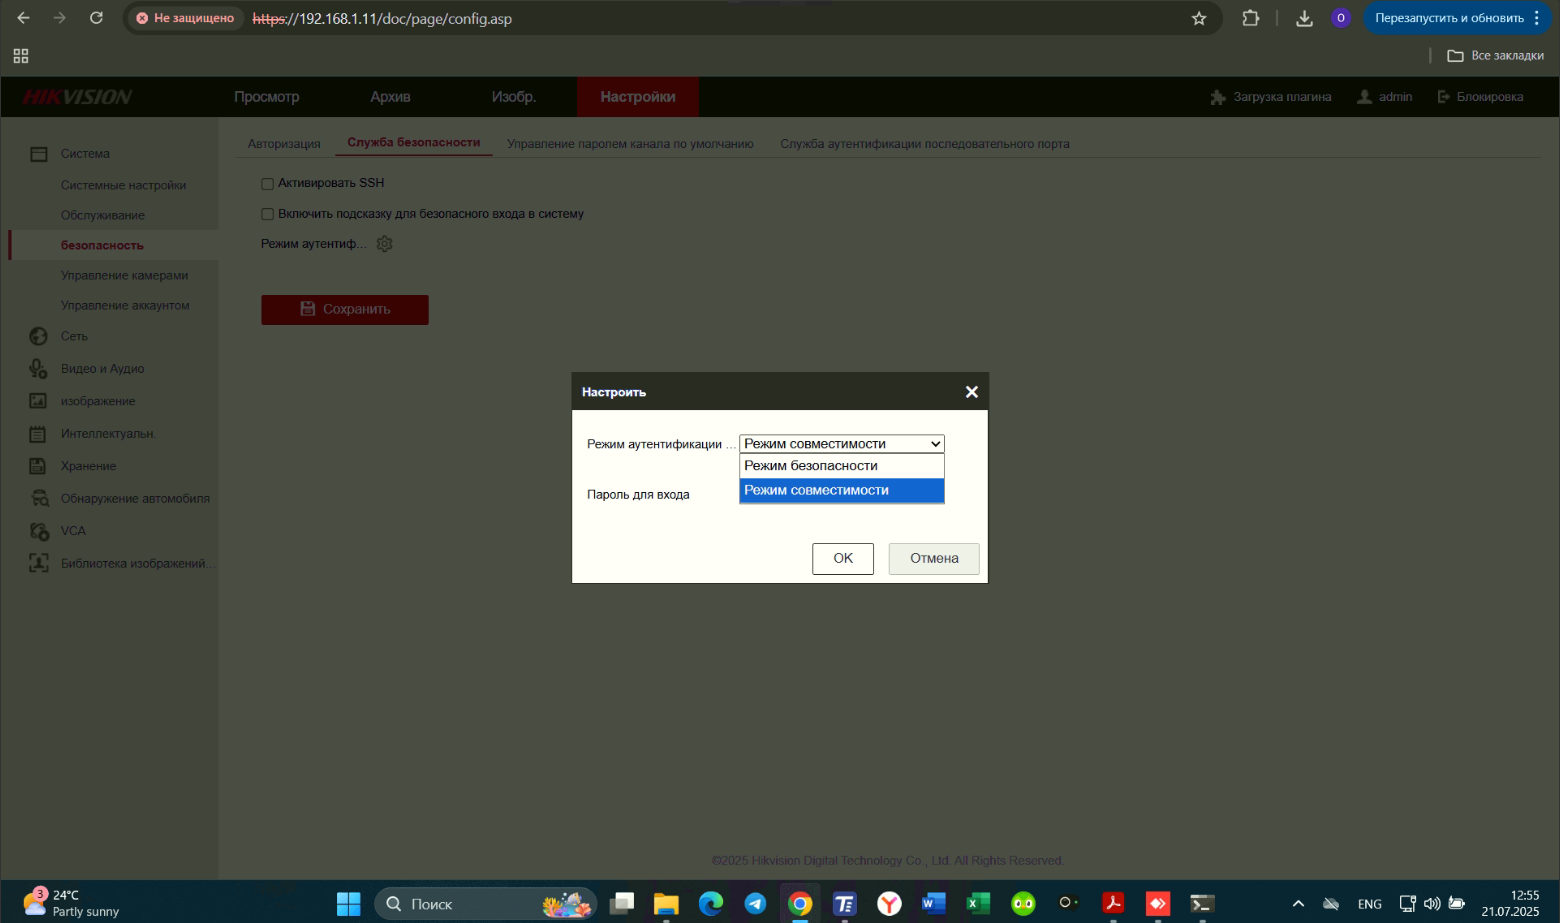
Task: Click the volume icon in system tray
Action: click(1432, 904)
